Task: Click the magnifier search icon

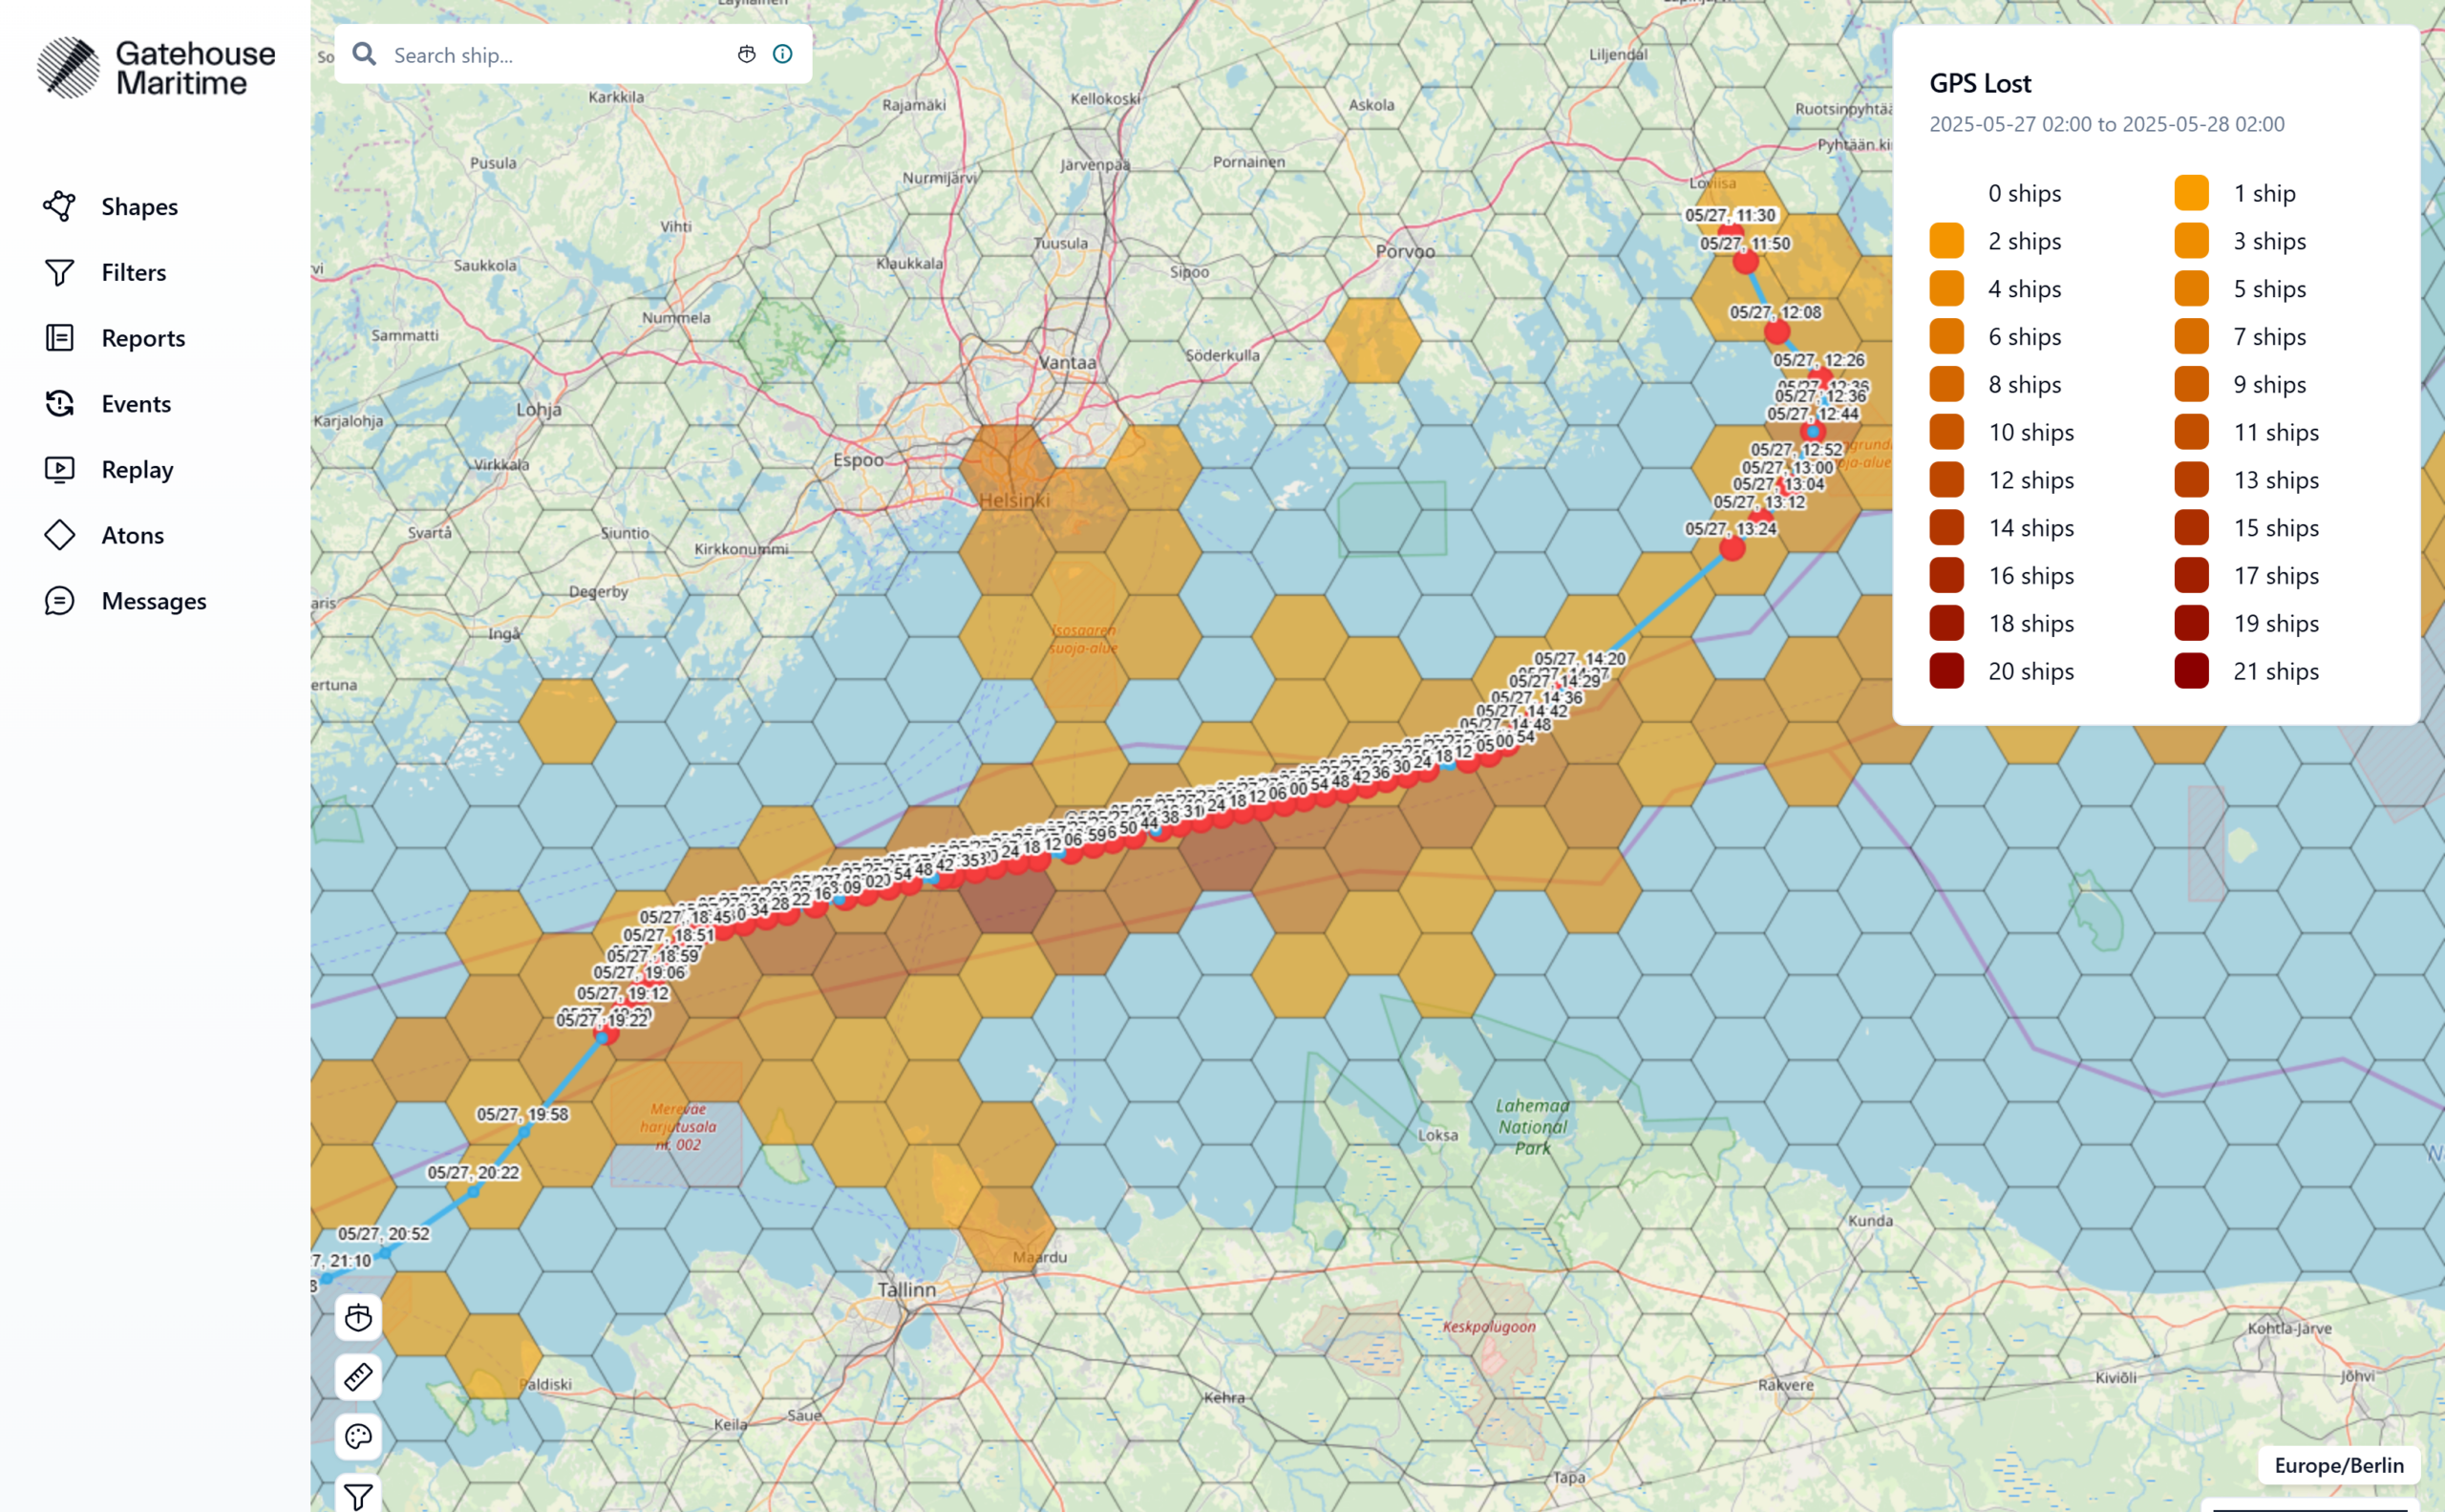Action: [x=364, y=54]
